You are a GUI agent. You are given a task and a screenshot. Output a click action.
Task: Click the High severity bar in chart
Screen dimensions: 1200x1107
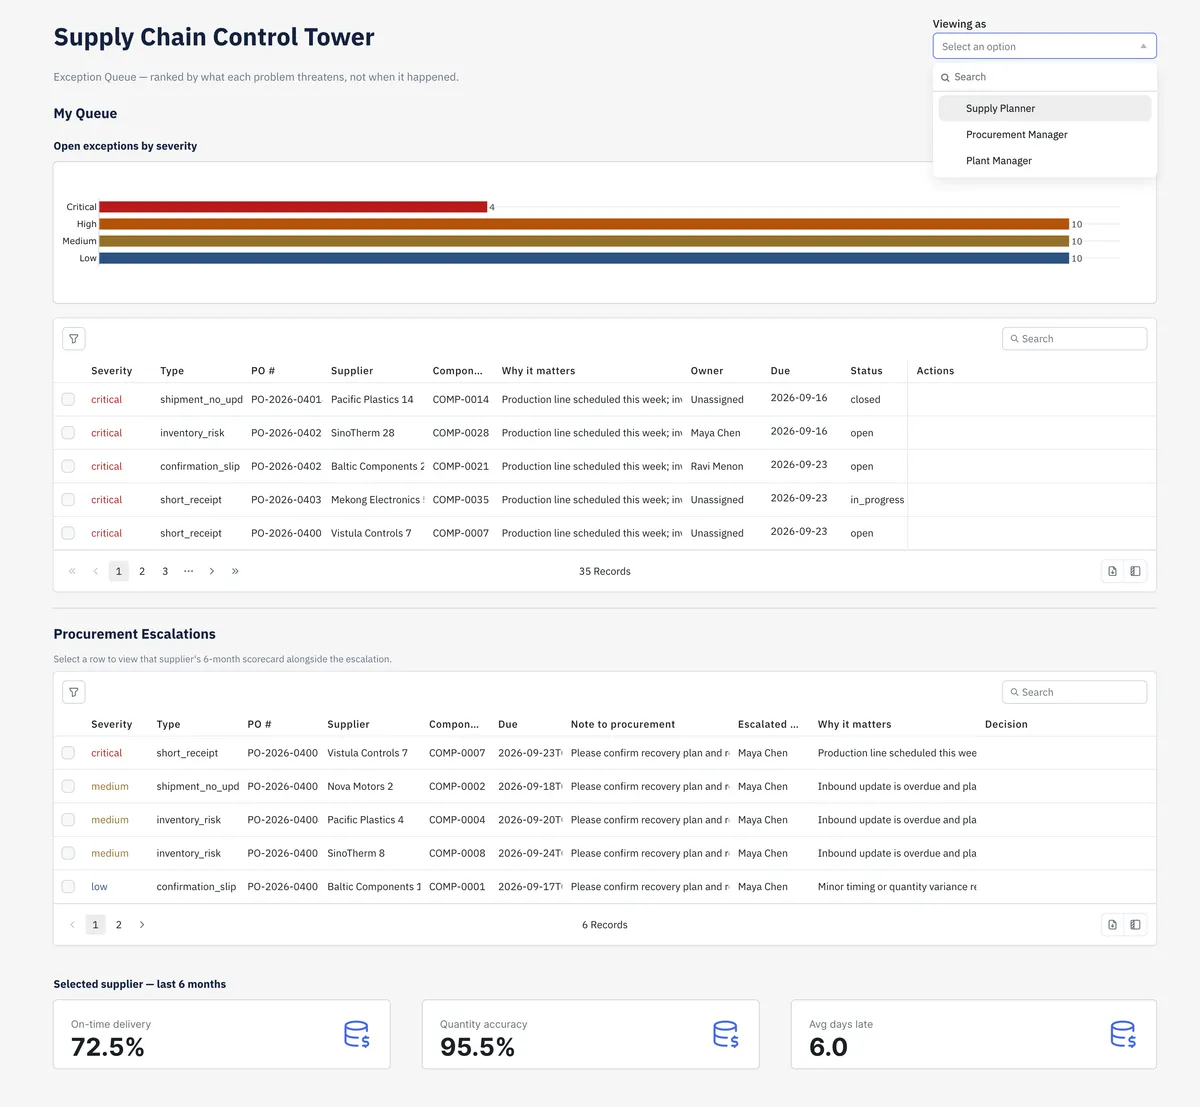pos(584,224)
